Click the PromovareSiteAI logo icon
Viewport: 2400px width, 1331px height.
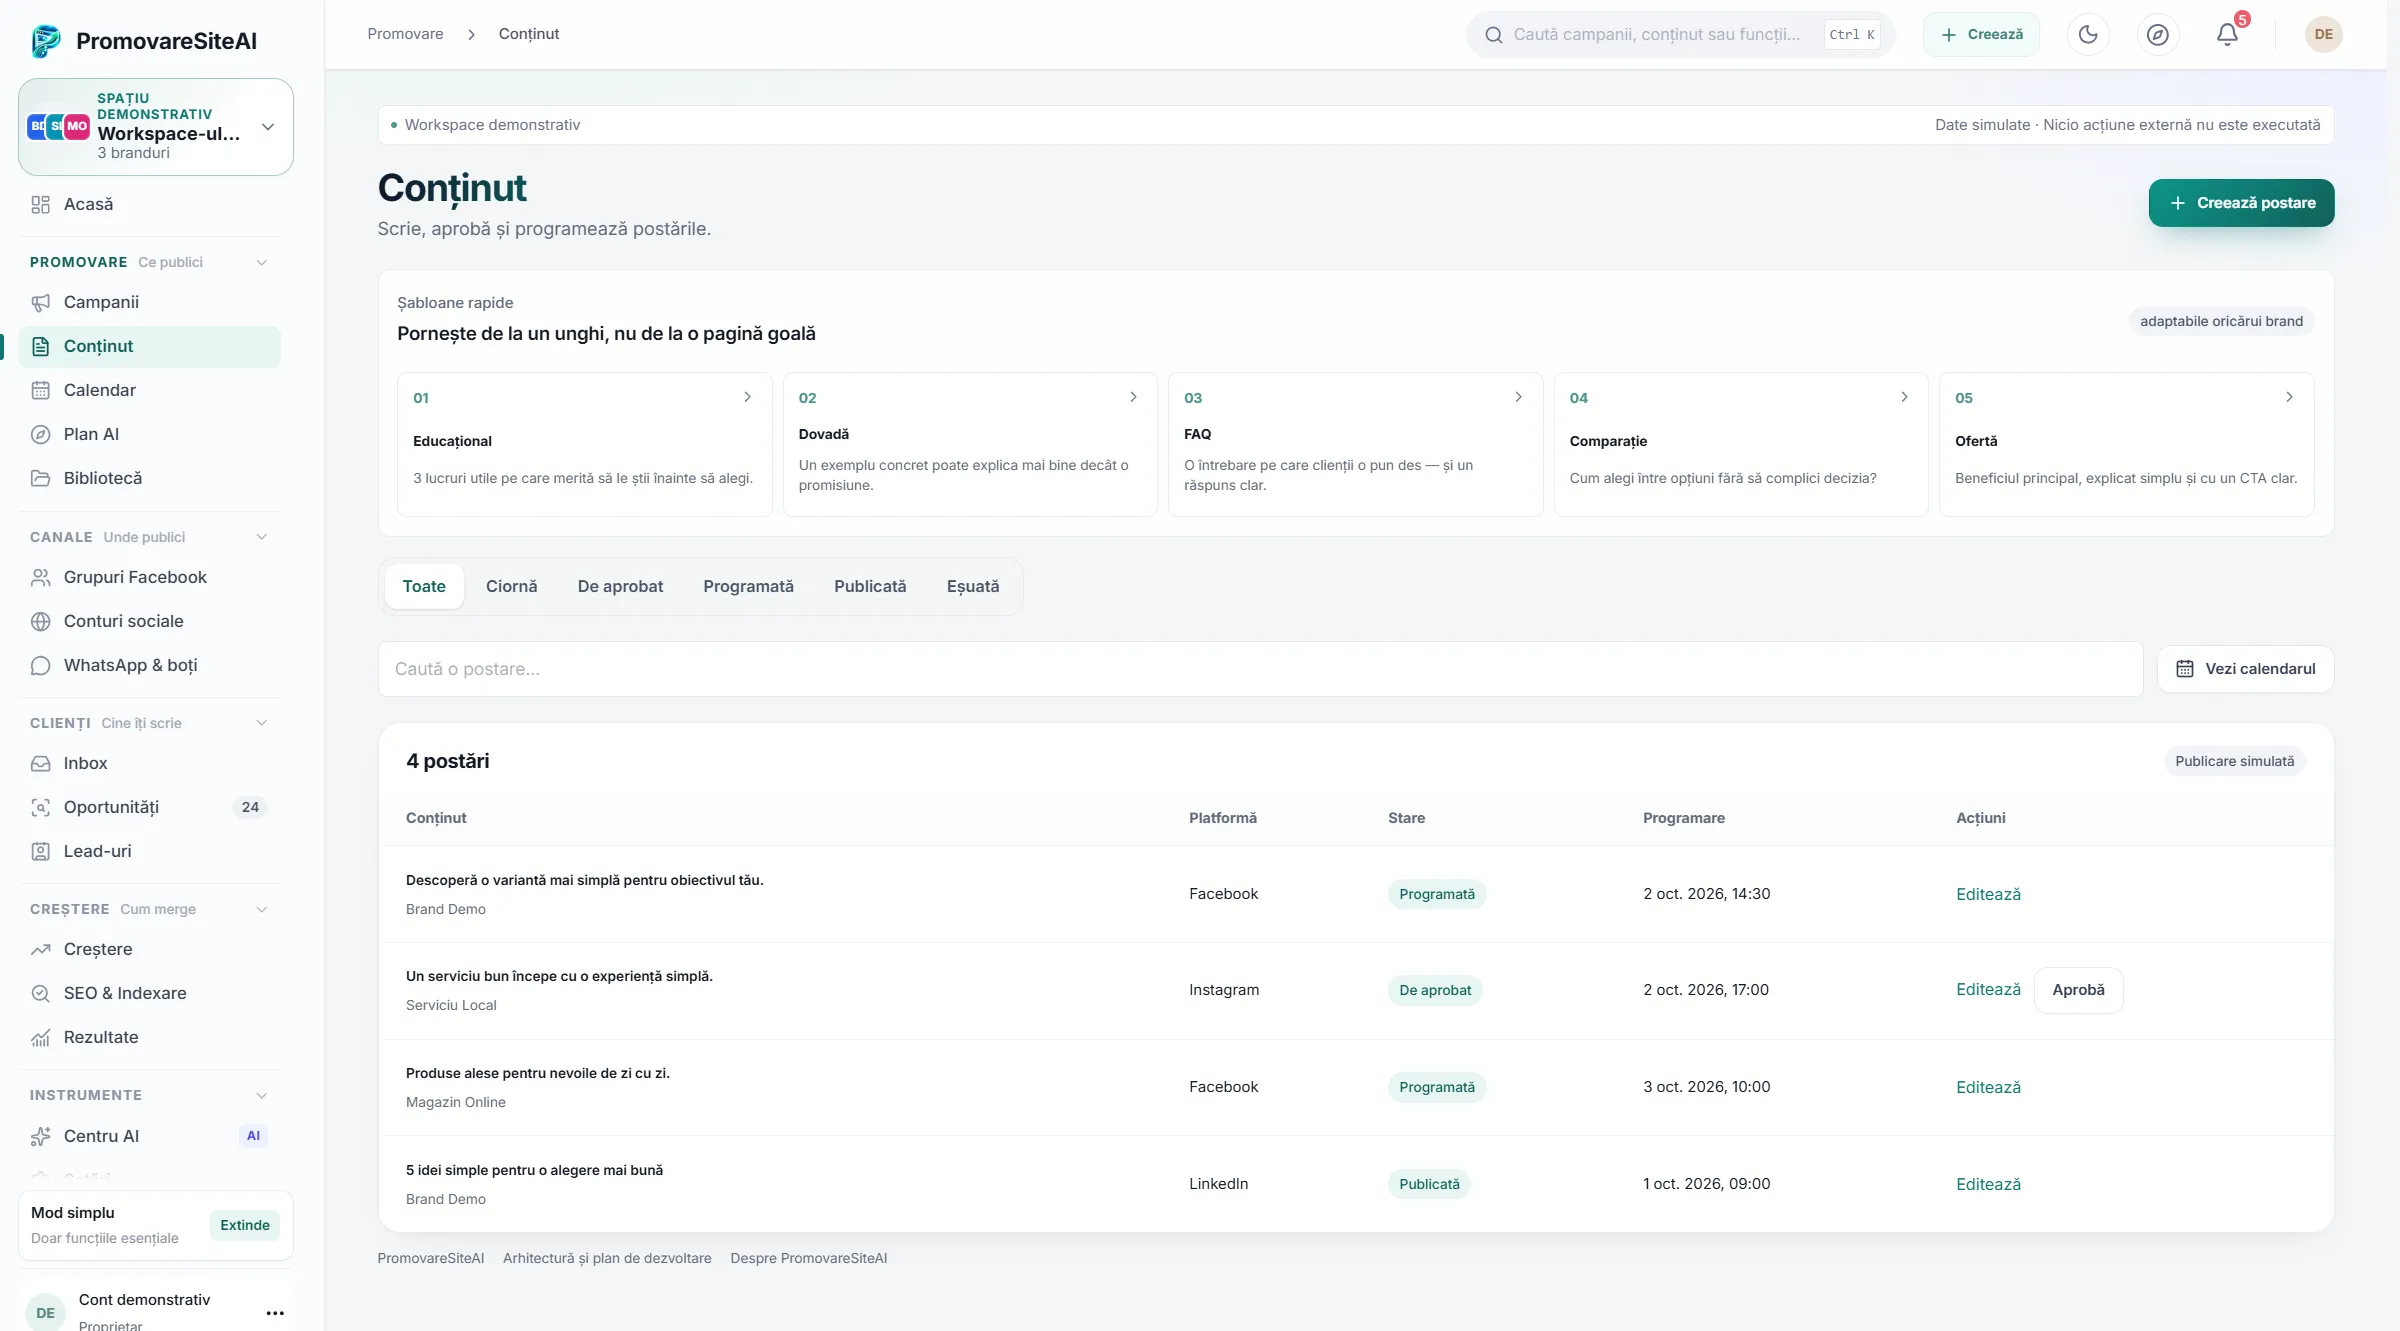click(46, 41)
